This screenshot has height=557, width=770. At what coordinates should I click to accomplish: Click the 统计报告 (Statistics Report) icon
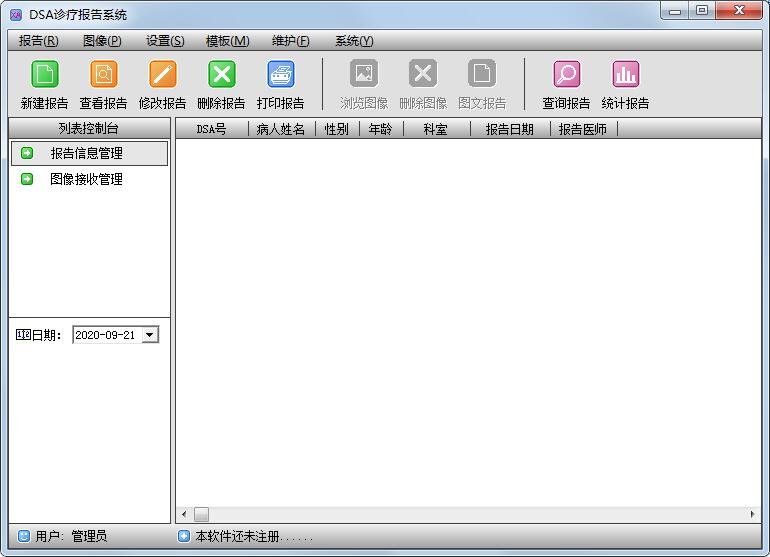click(x=625, y=75)
